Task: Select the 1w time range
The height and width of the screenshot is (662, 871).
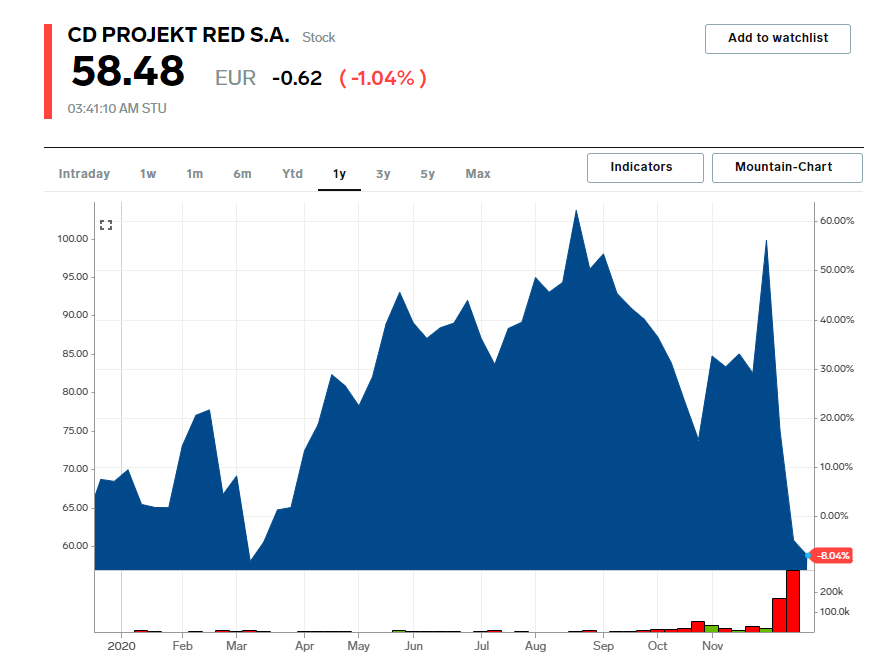Action: [148, 174]
